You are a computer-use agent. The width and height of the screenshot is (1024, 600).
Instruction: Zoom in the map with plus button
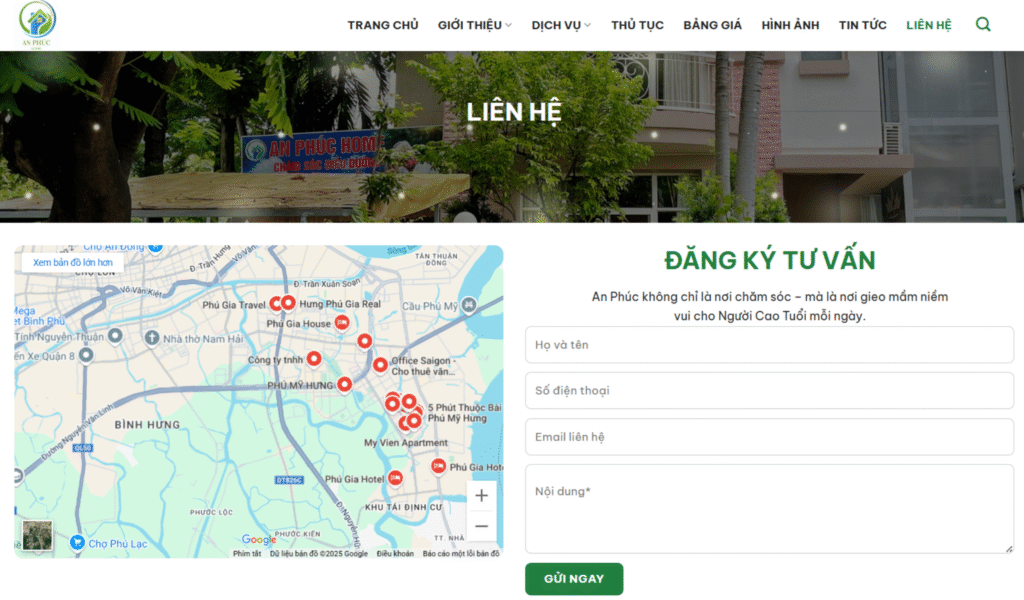(481, 496)
